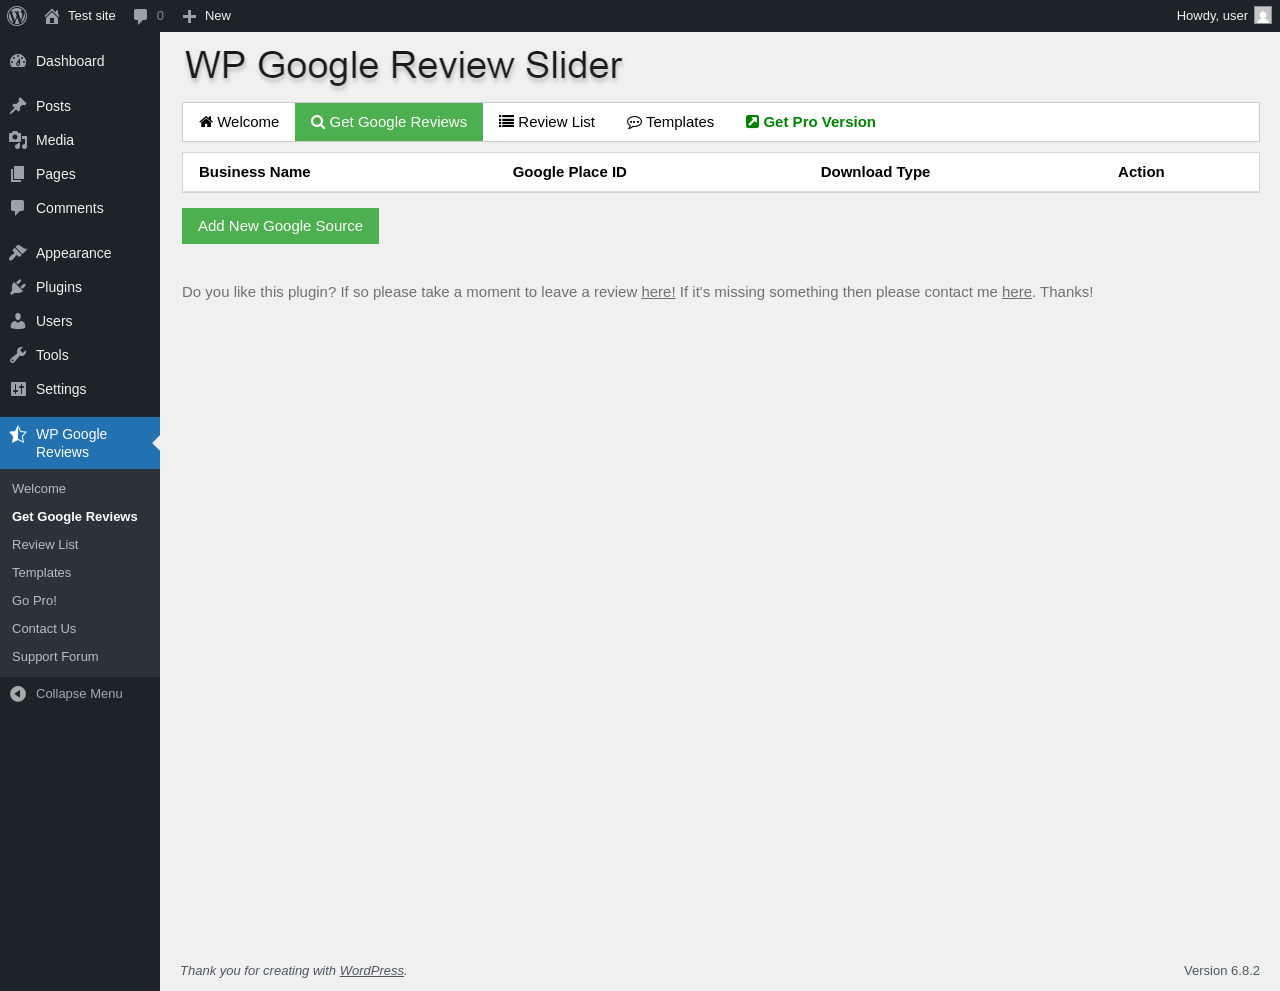Open Support Forum in the submenu

pyautogui.click(x=55, y=657)
